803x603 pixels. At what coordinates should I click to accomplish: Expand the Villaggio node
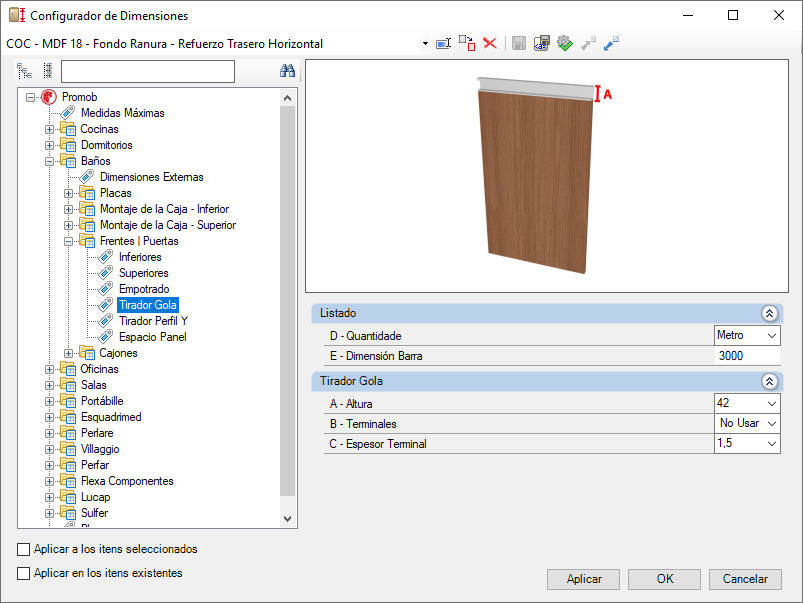coord(50,449)
